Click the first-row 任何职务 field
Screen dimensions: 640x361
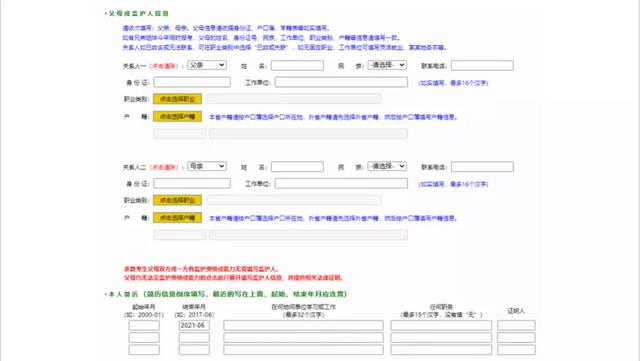pos(441,325)
